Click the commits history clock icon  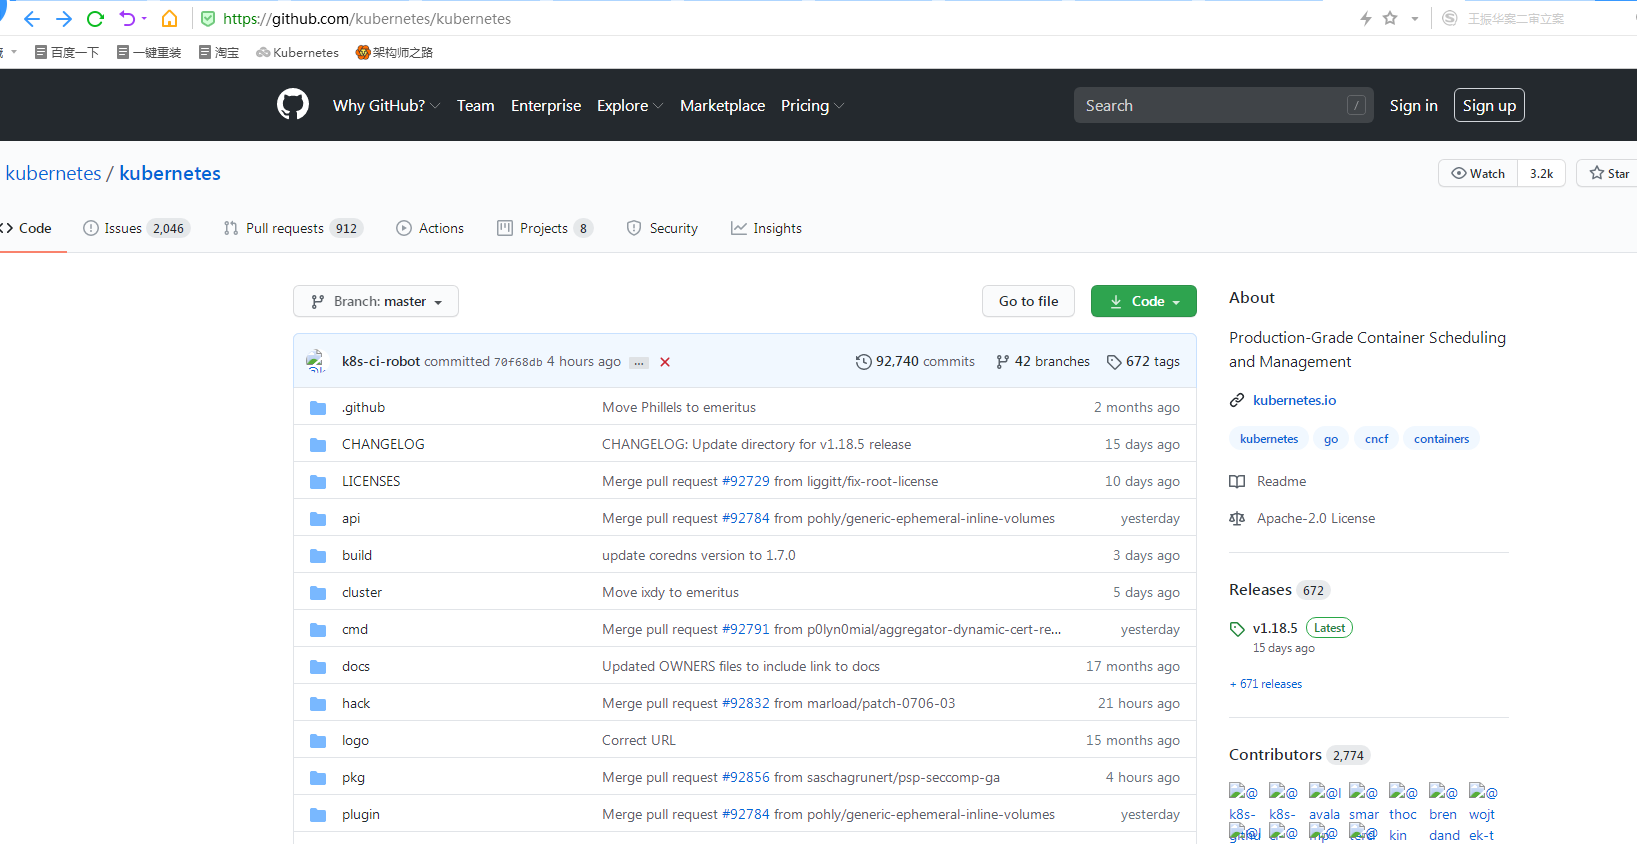click(x=864, y=362)
